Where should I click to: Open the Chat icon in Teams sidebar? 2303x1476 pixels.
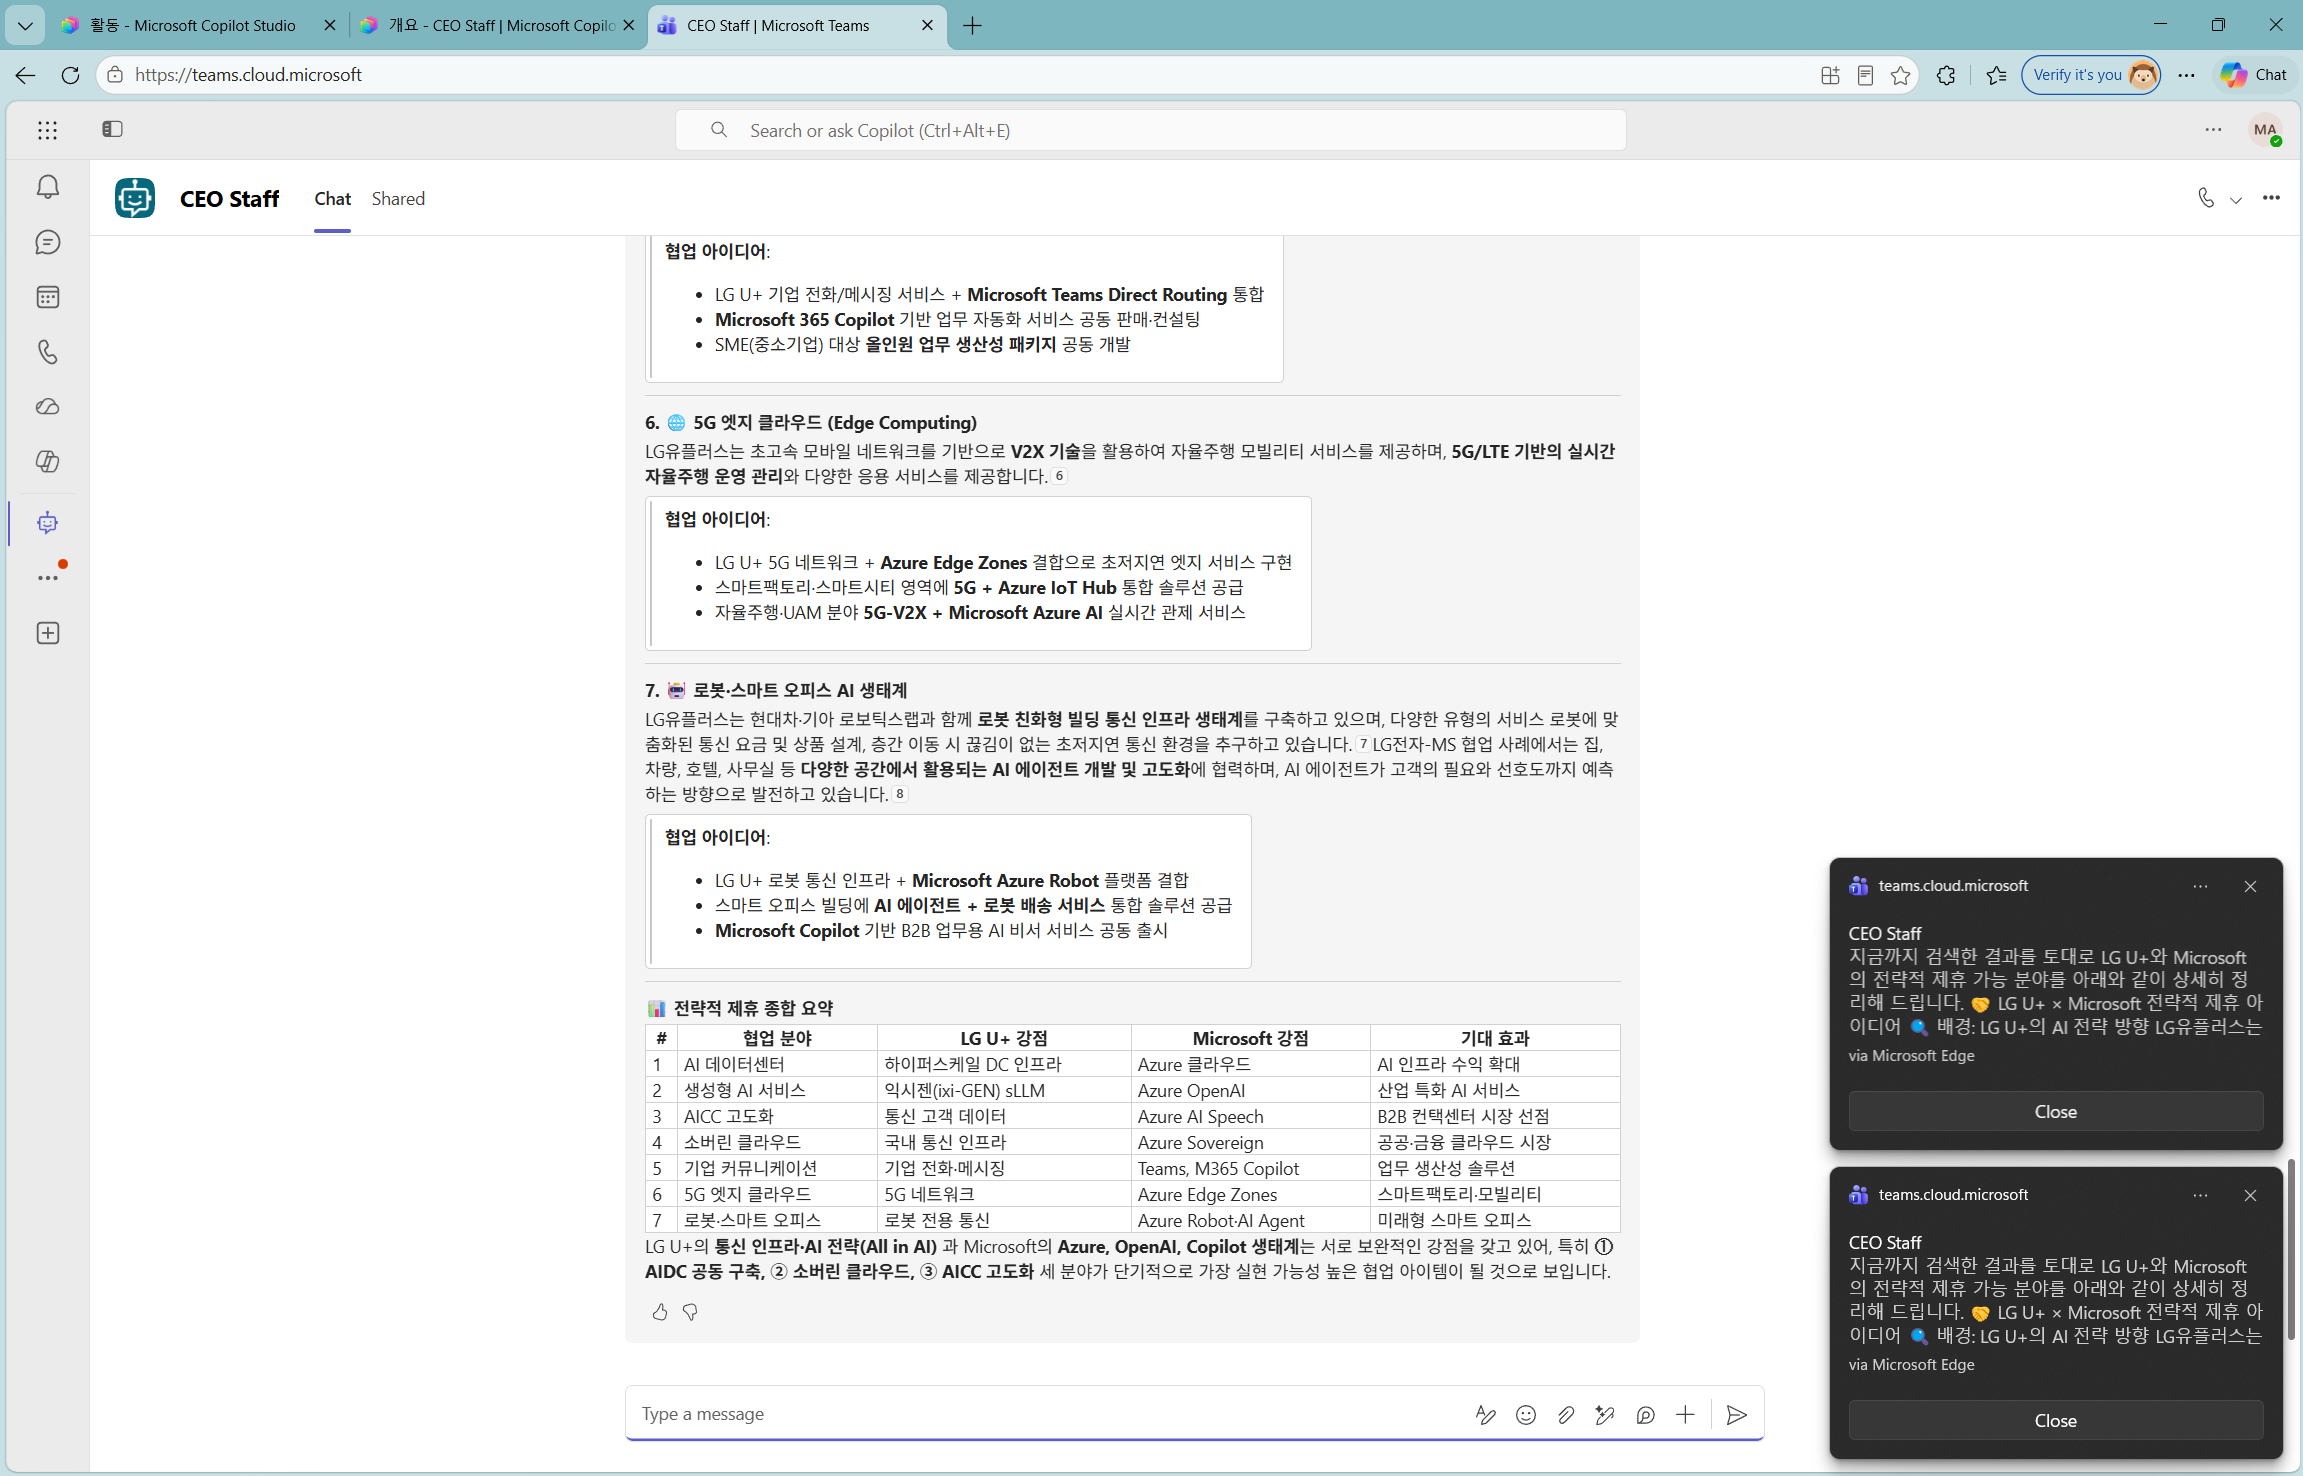tap(48, 242)
